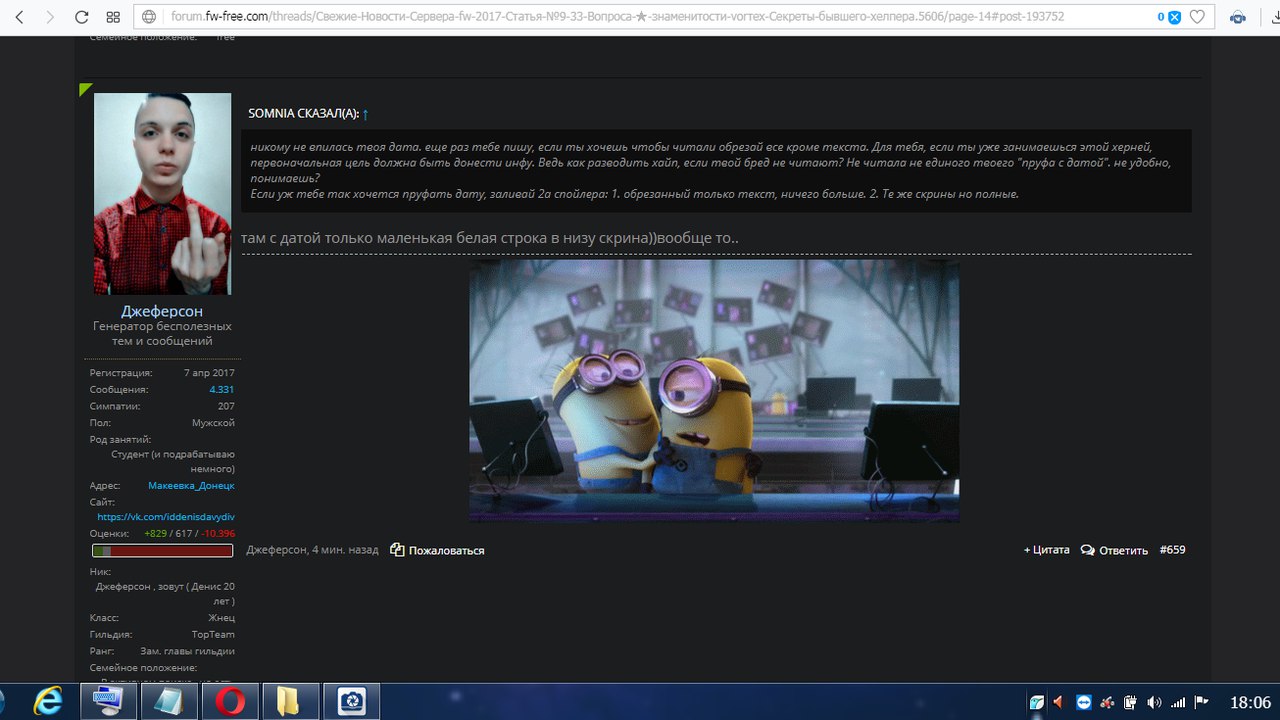
Task: Click the '4 мин. назад' timestamp
Action: pyautogui.click(x=345, y=550)
